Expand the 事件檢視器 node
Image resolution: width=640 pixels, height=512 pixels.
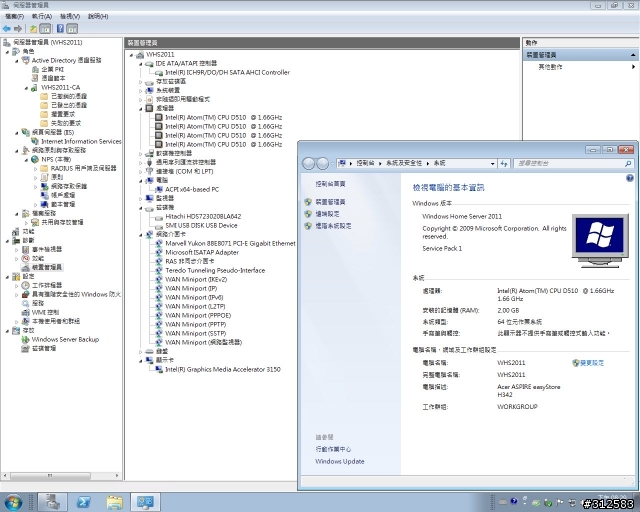point(17,249)
